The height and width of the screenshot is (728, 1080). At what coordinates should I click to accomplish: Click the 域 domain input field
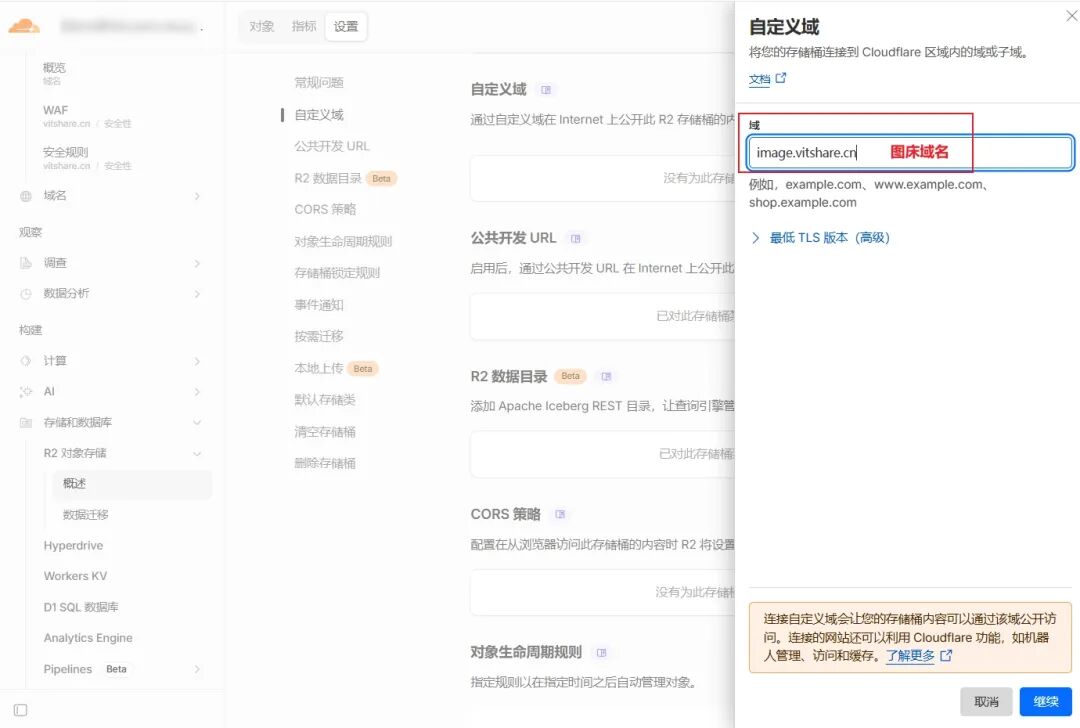911,152
